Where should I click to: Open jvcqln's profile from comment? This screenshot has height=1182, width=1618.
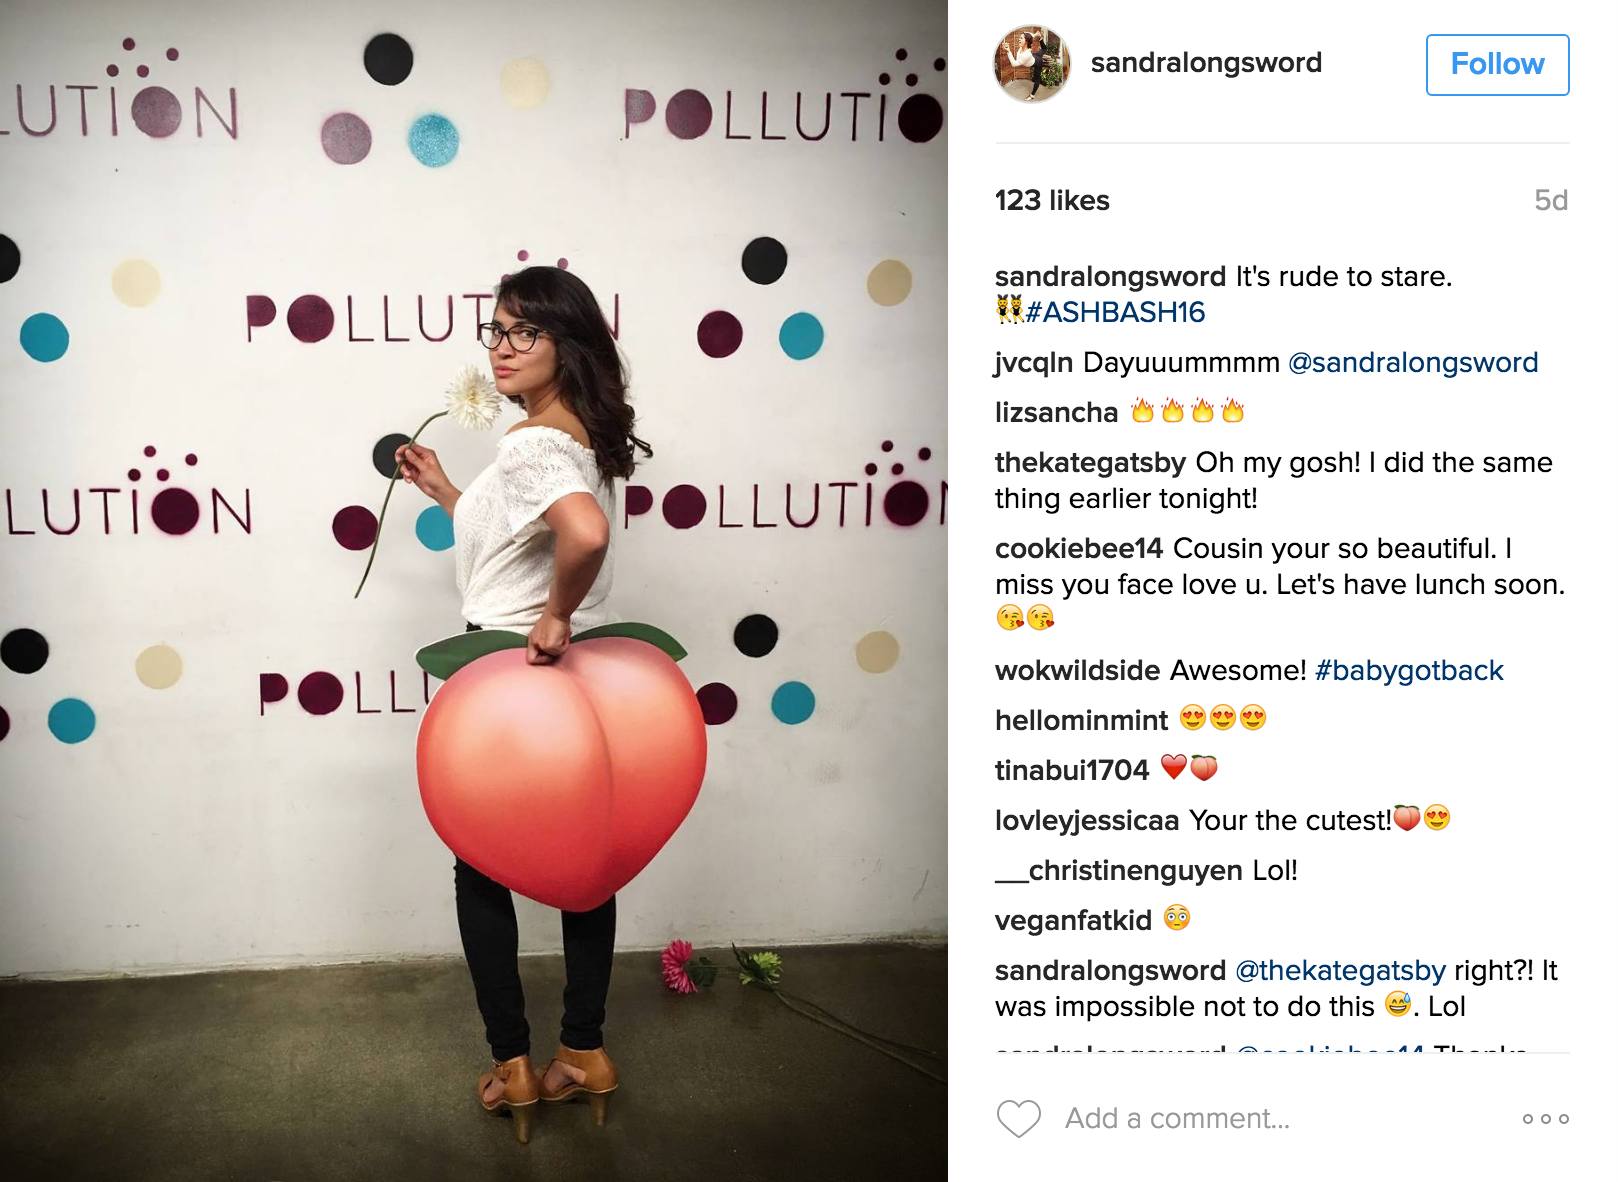pos(1034,362)
